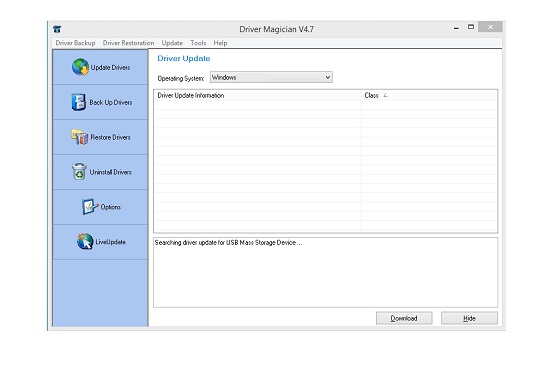Click the Uninstall Drivers recycle bin icon
Viewport: 550px width, 369px height.
(79, 172)
